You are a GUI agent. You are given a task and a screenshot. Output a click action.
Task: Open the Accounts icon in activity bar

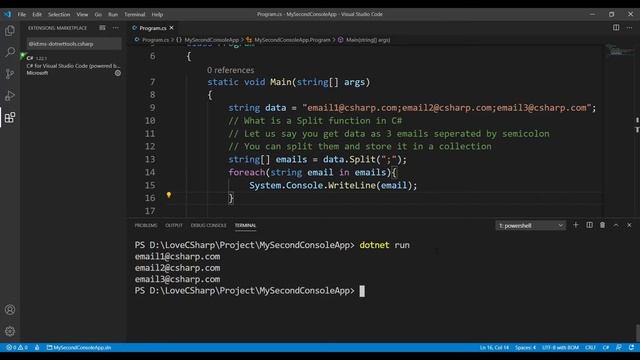pyautogui.click(x=10, y=309)
